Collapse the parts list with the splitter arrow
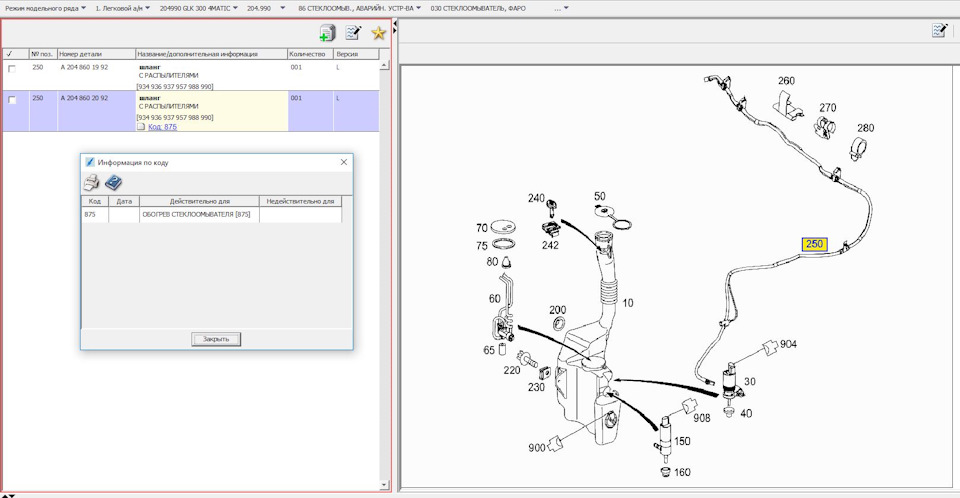960x498 pixels. pos(395,25)
